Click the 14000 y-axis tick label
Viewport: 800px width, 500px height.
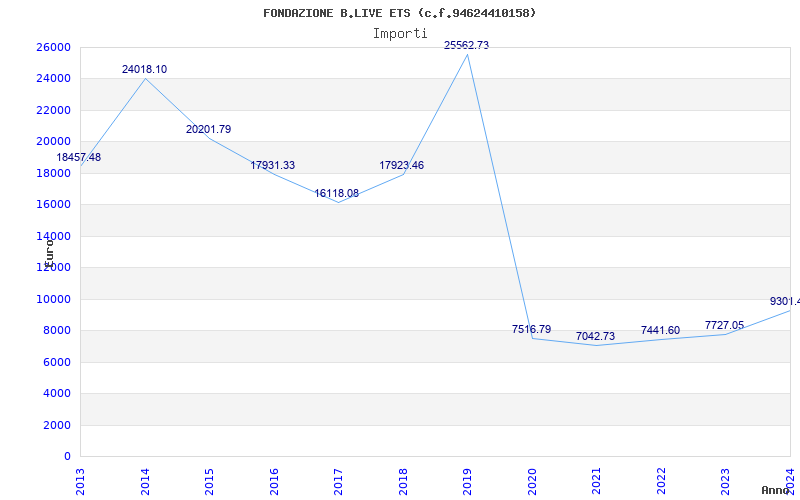pos(53,236)
